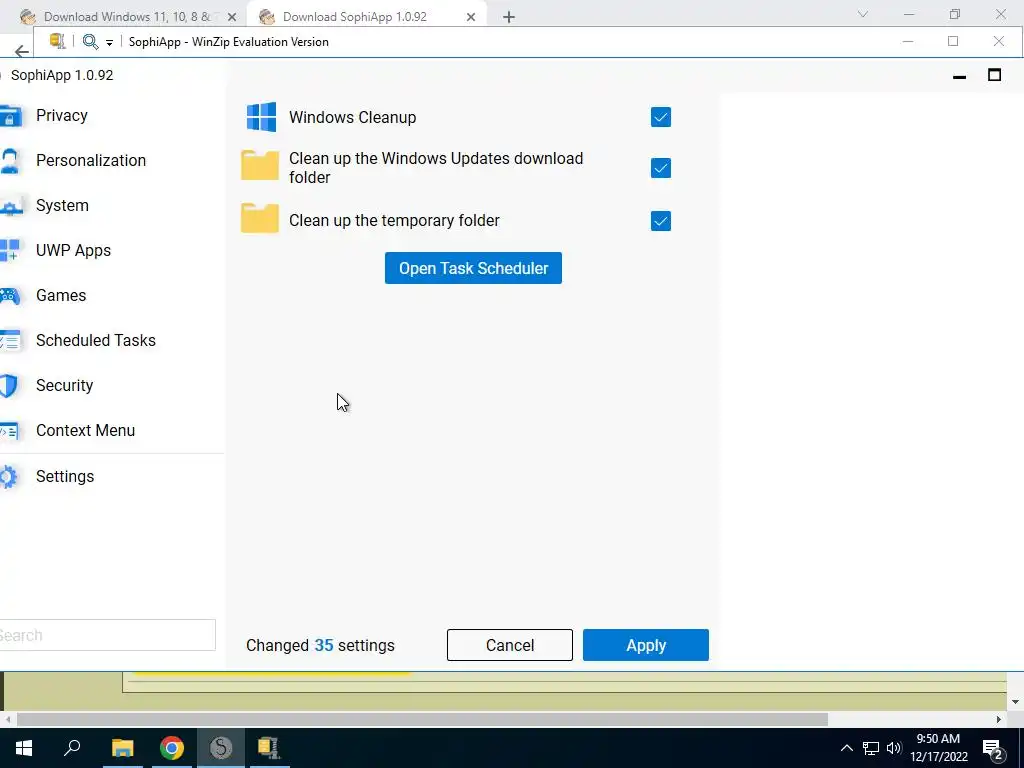Click the WinZip title bar icon

(57, 41)
